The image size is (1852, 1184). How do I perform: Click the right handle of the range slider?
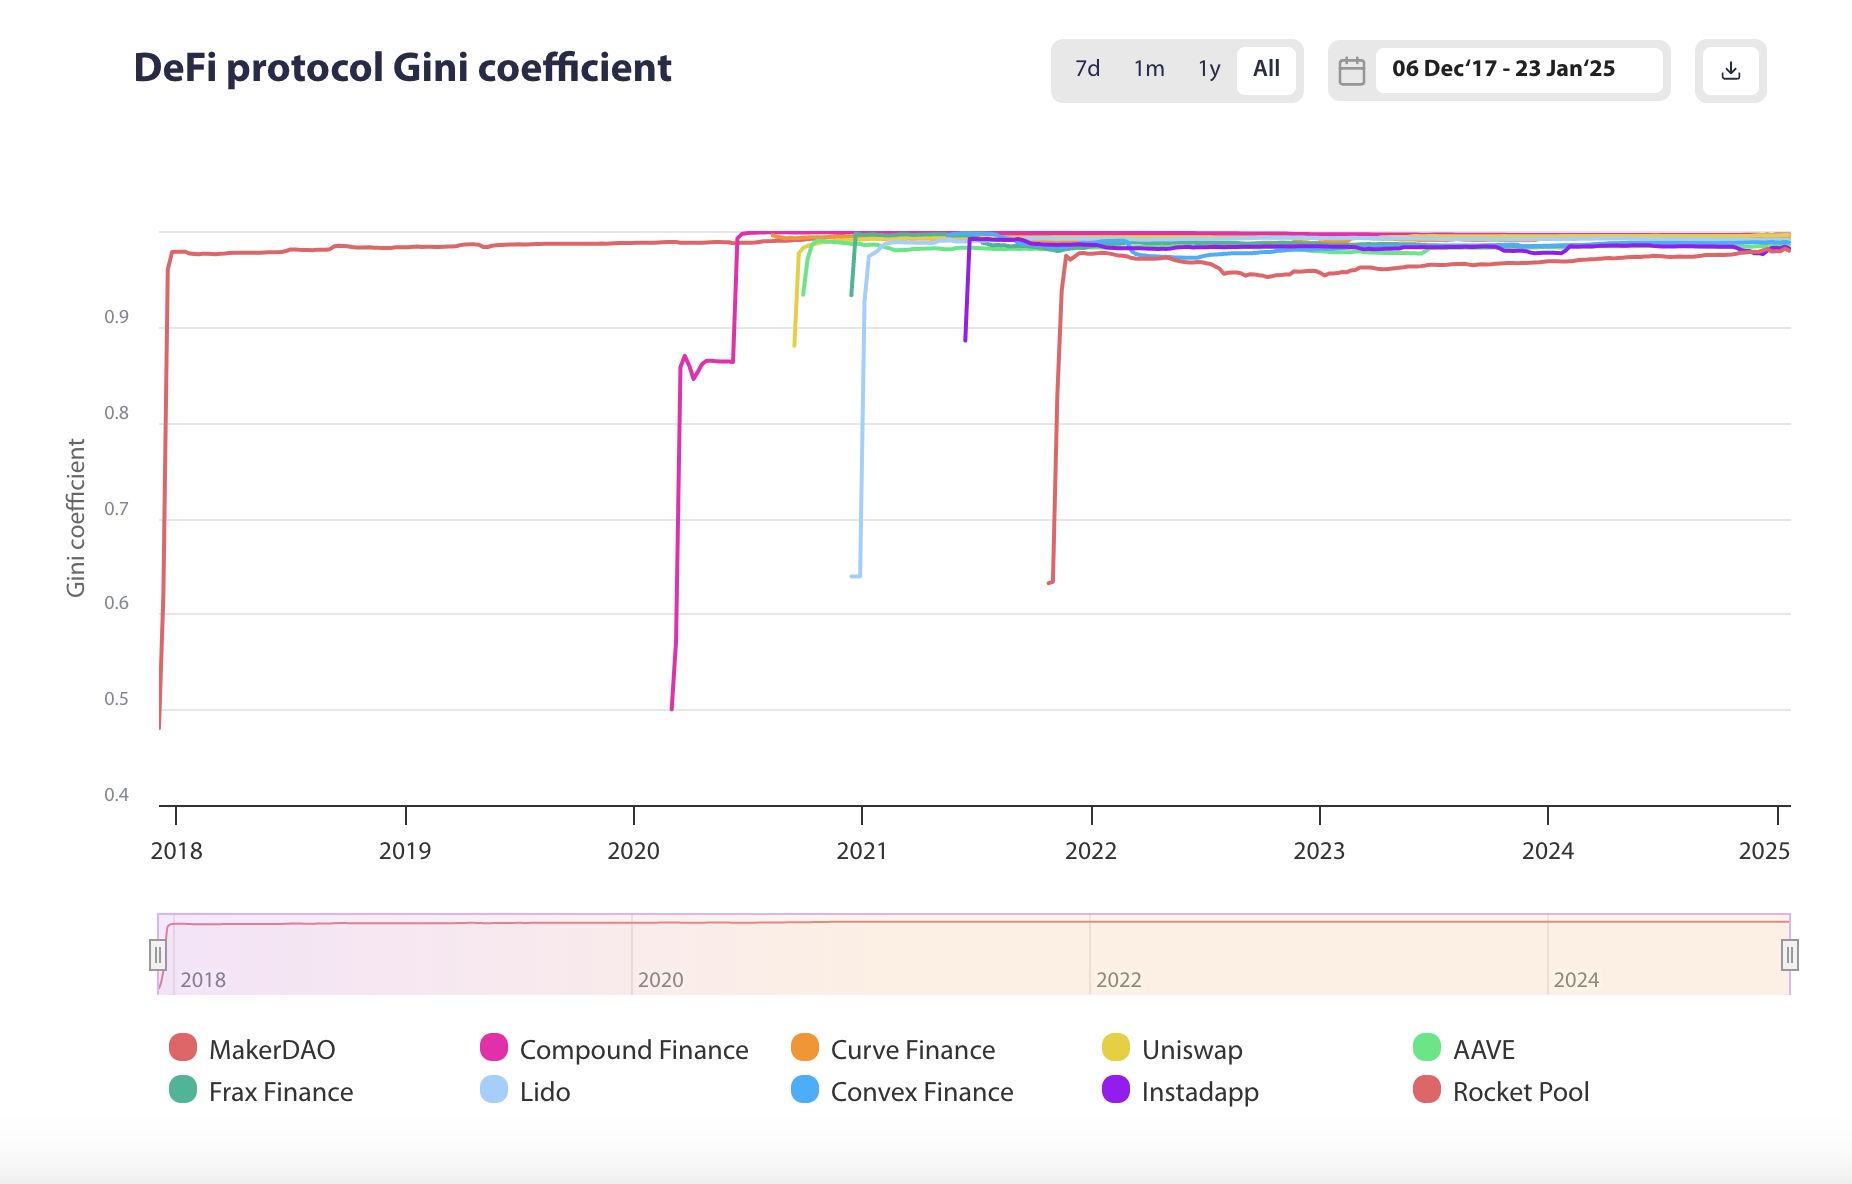1789,956
